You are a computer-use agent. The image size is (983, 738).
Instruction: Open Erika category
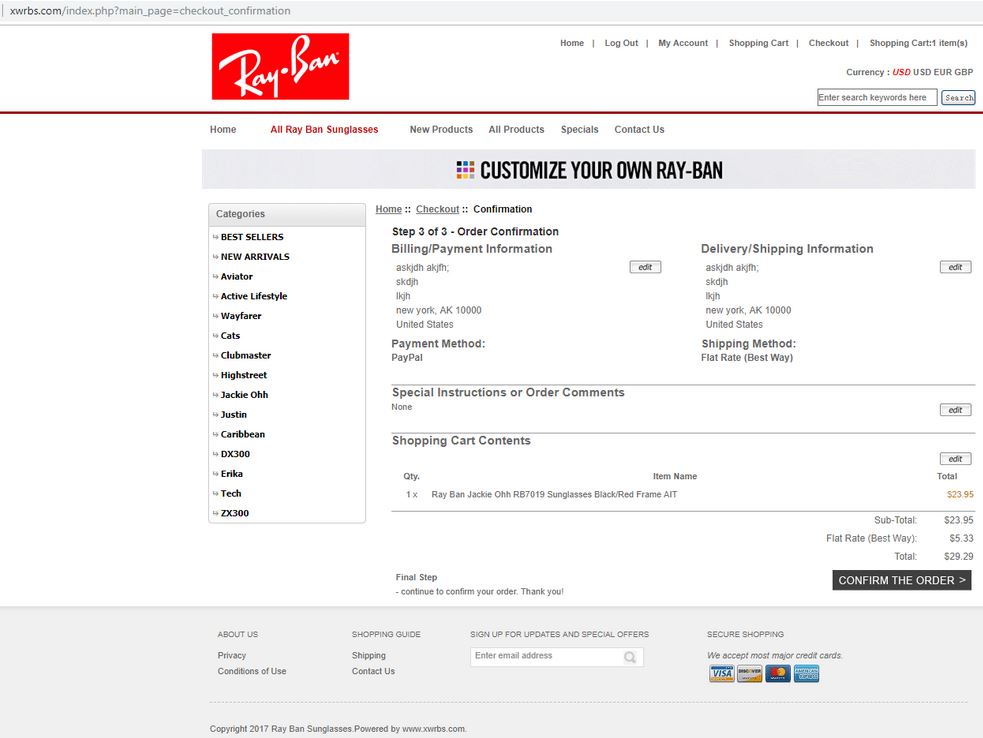231,474
